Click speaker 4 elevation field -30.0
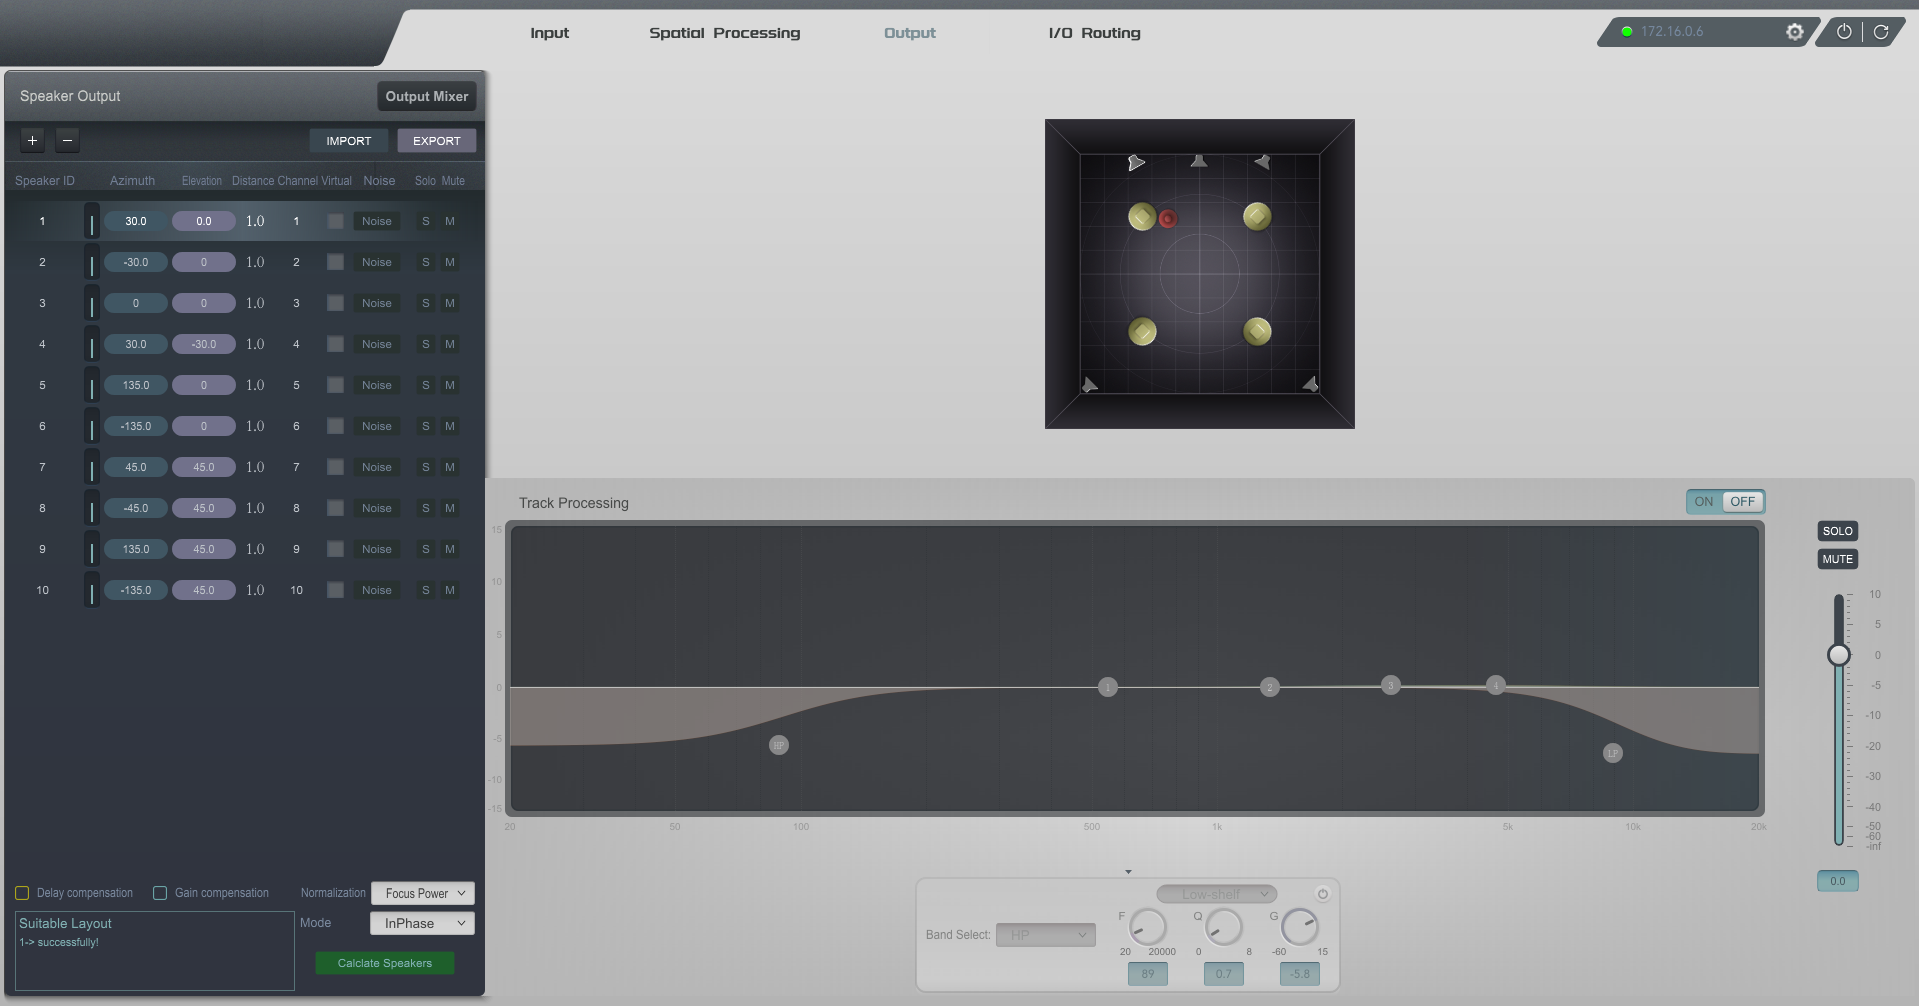This screenshot has width=1919, height=1006. pyautogui.click(x=204, y=344)
